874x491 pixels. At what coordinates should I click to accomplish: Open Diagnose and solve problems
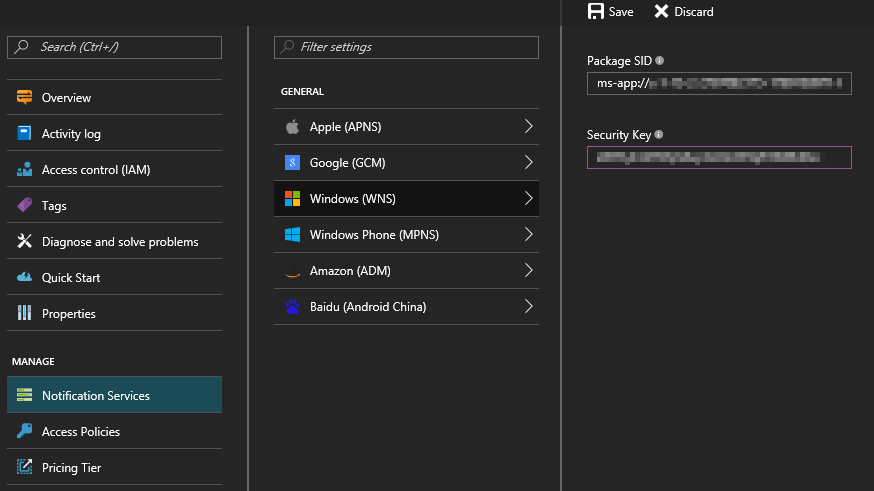[x=119, y=241]
